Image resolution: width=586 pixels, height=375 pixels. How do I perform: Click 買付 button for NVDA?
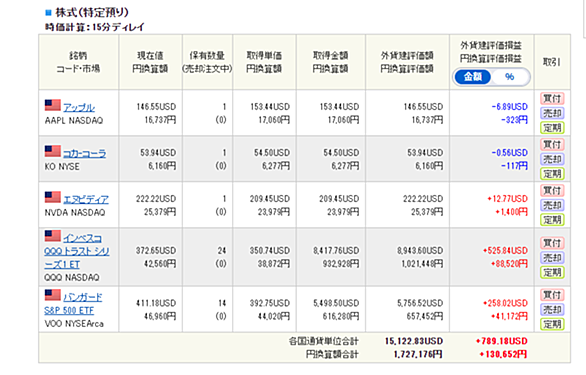(552, 191)
